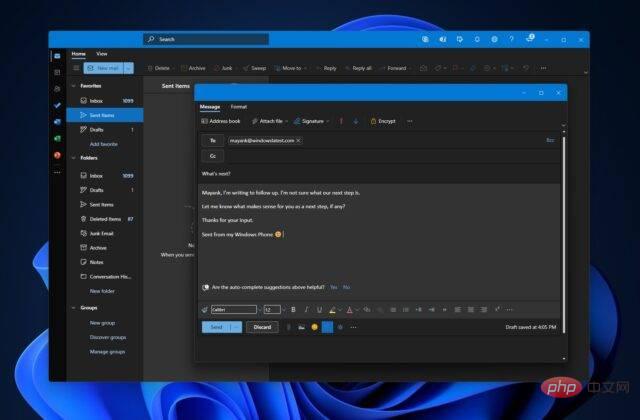Click Archive in the main toolbar
The height and width of the screenshot is (420, 640).
[192, 68]
